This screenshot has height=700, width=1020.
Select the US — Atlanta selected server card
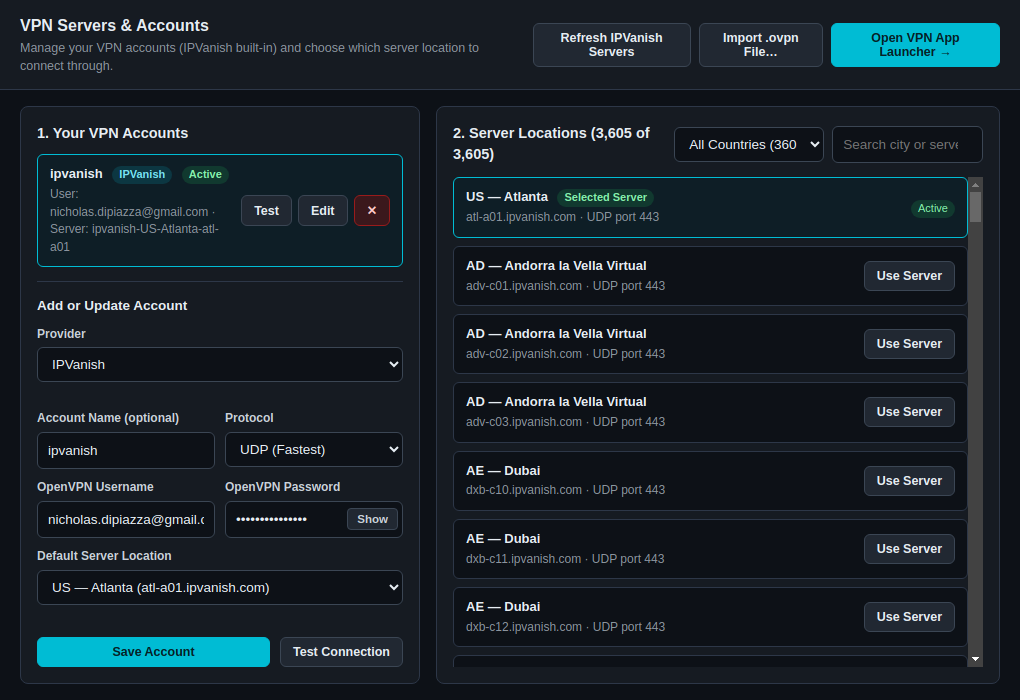pos(710,208)
